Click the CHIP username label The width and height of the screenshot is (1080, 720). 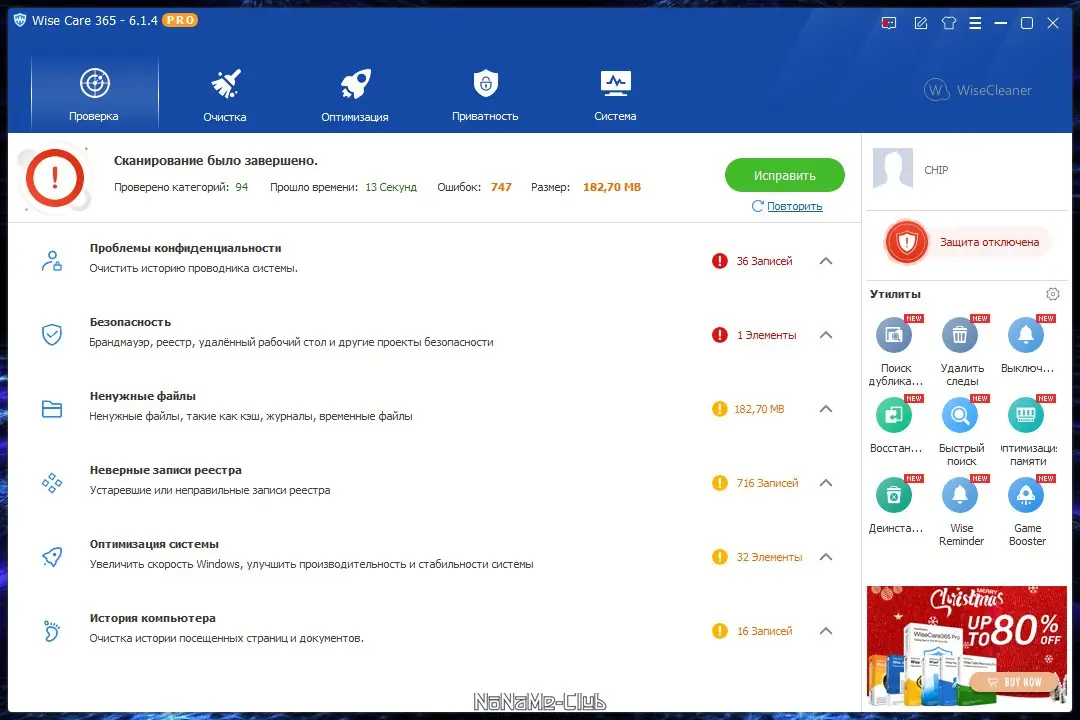pos(936,170)
